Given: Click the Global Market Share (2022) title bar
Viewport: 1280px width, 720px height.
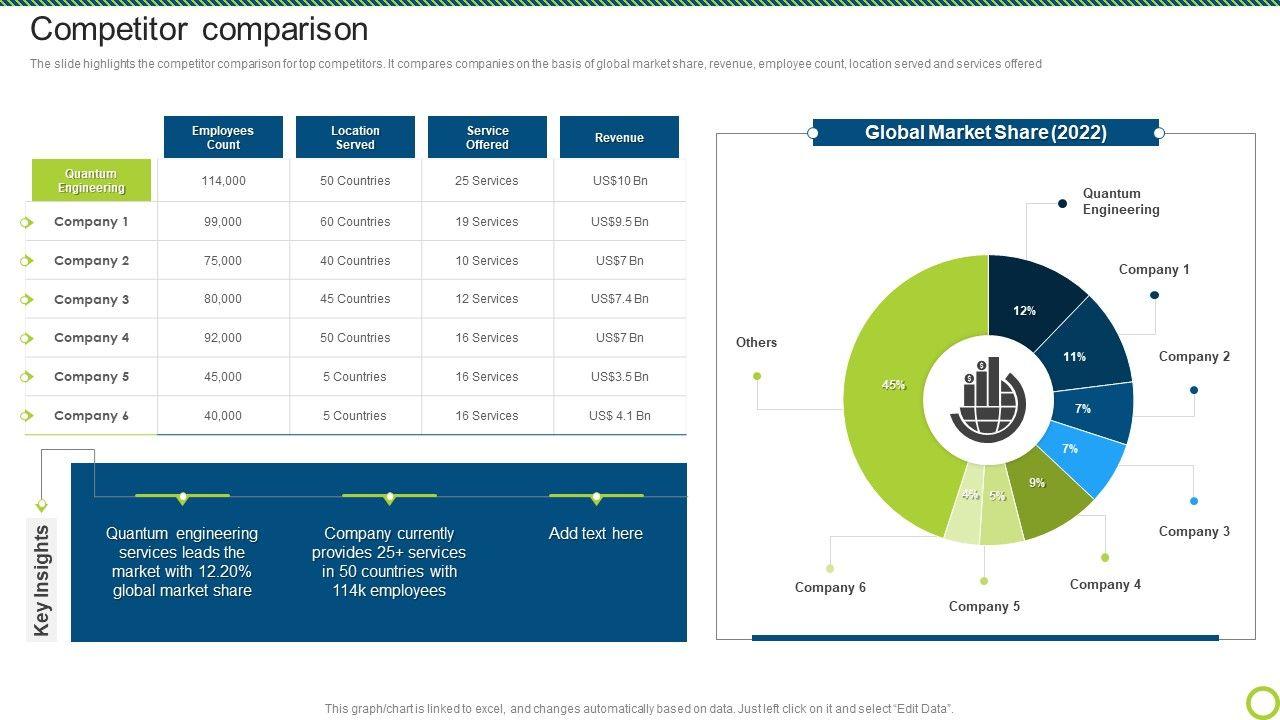Looking at the screenshot, I should [985, 132].
